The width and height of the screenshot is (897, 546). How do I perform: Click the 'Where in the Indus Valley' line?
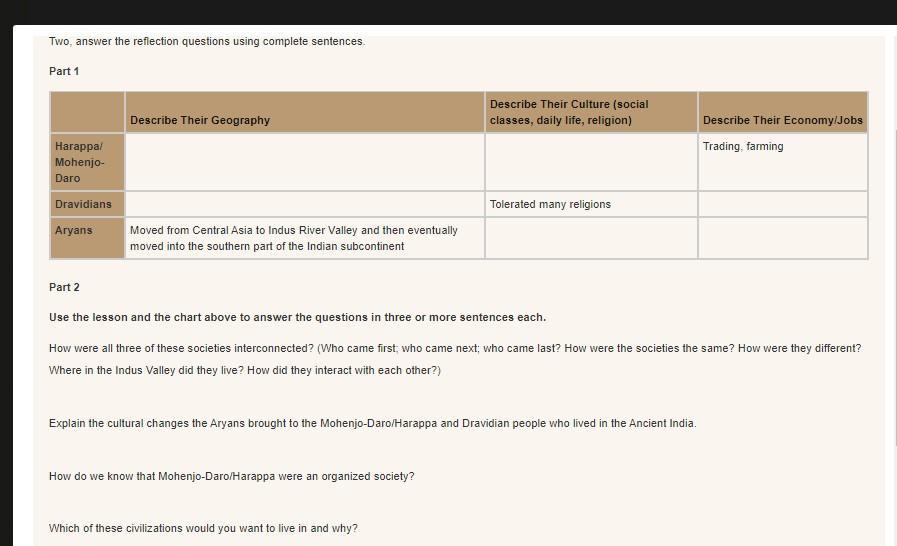click(x=245, y=370)
